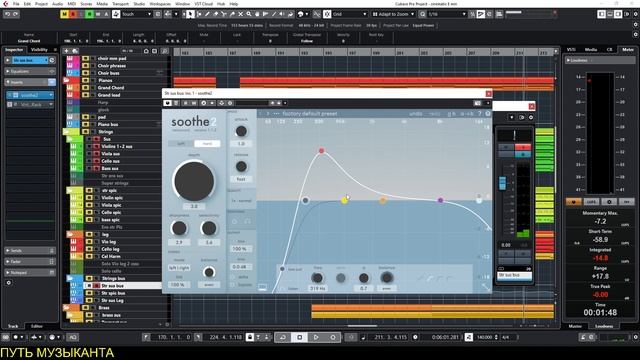Click the hard mode button in soothe2
The width and height of the screenshot is (640, 360).
(x=207, y=144)
